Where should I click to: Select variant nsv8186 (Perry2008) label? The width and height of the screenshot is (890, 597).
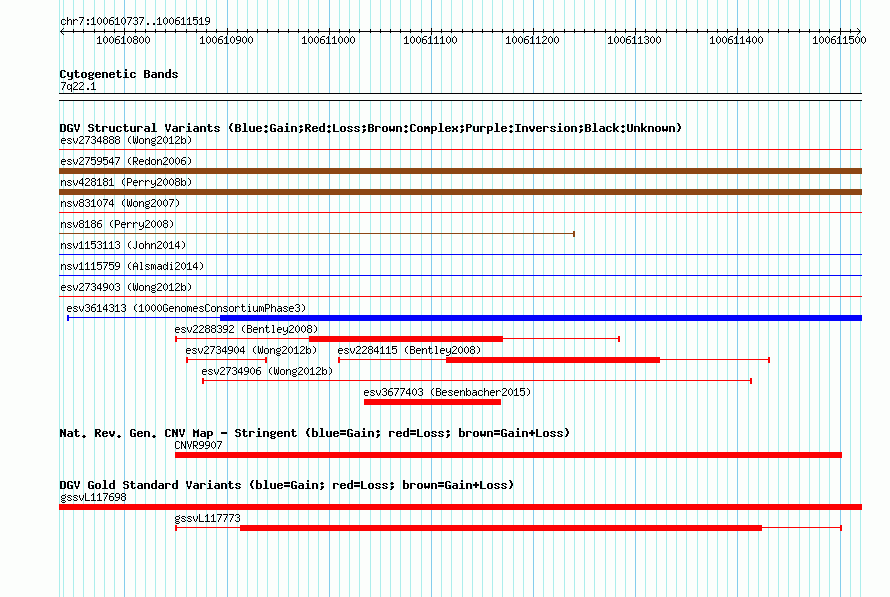(117, 224)
